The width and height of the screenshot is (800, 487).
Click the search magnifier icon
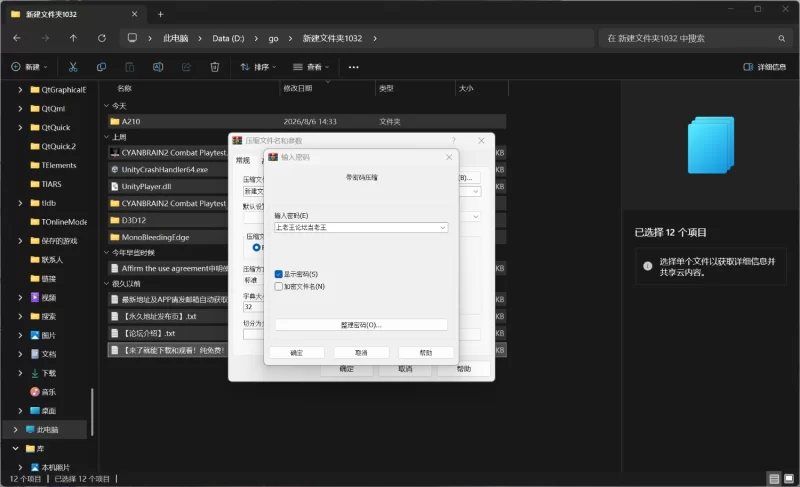[x=782, y=38]
